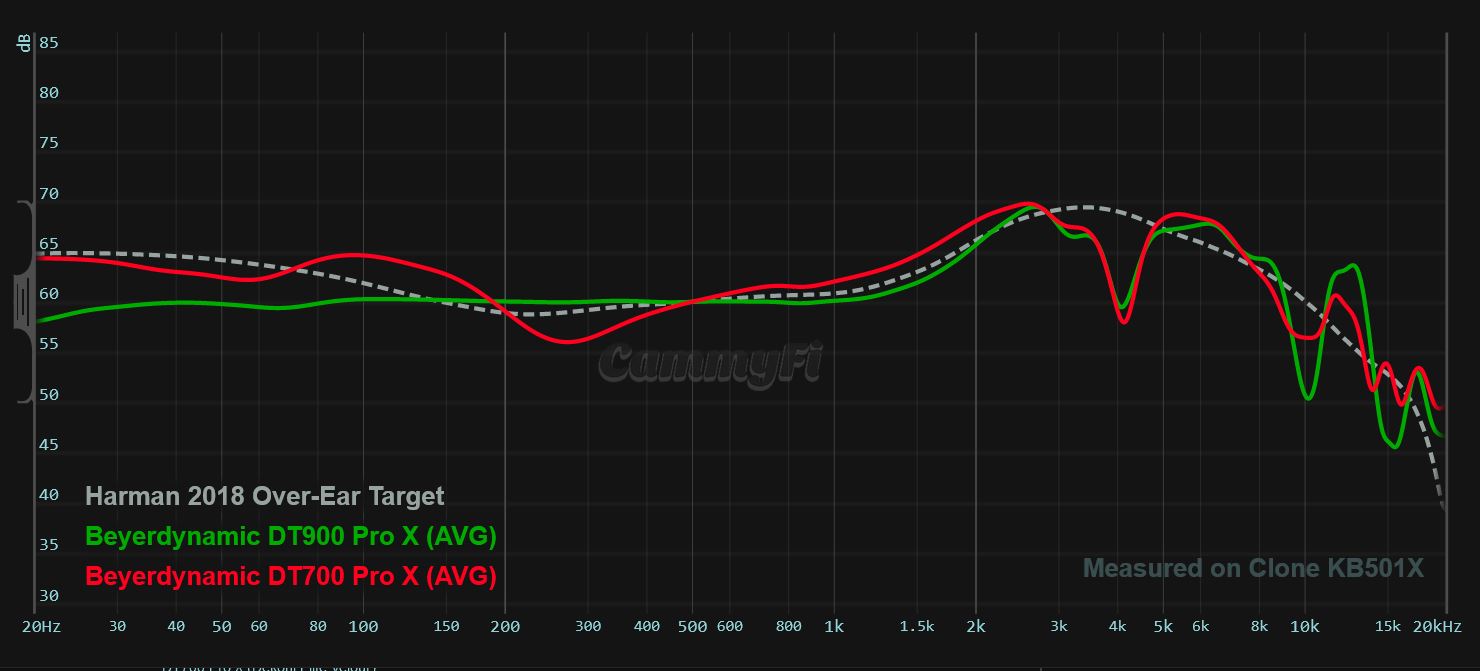Viewport: 1480px width, 671px height.
Task: Click the 85 dB axis label
Action: 48,43
